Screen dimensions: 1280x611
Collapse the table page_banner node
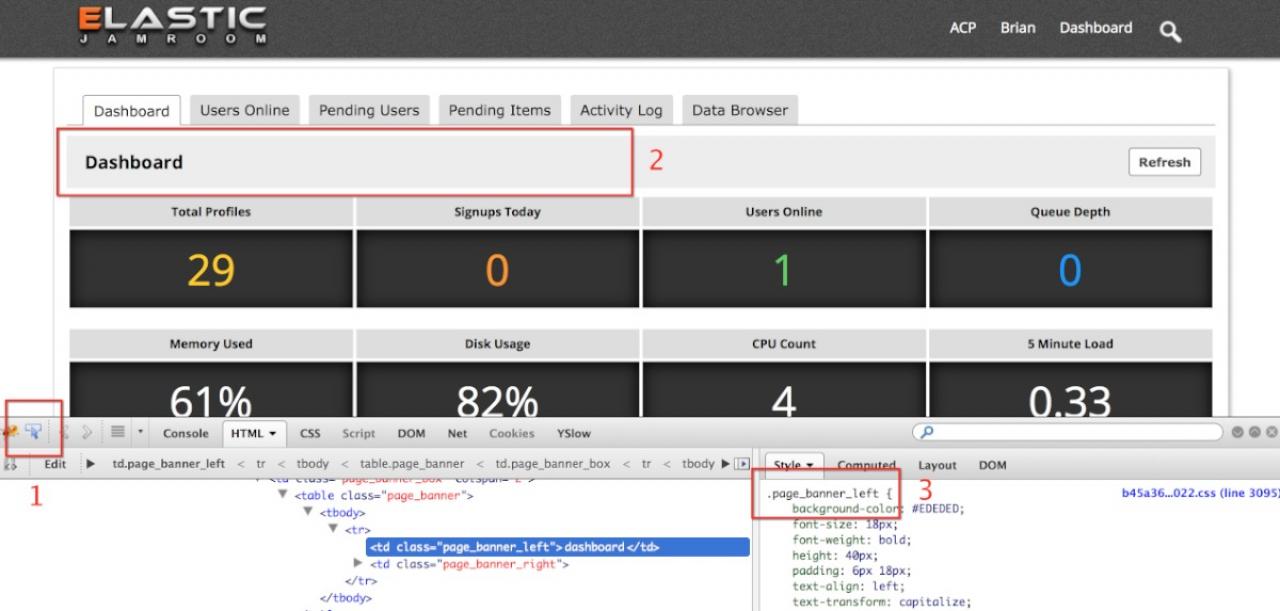coord(283,495)
